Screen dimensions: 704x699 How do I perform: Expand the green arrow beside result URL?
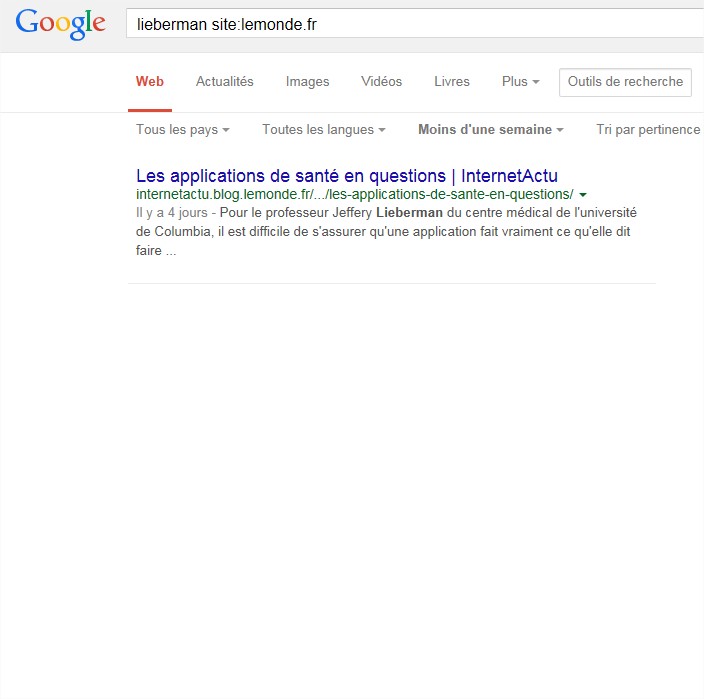click(583, 195)
